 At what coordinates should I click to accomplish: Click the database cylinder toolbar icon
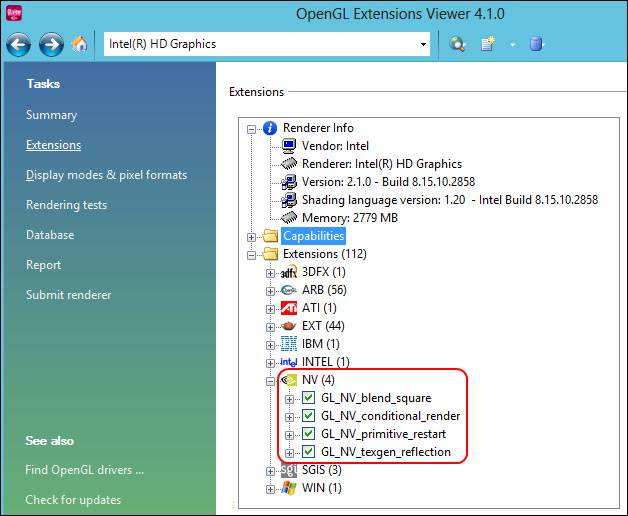(537, 44)
